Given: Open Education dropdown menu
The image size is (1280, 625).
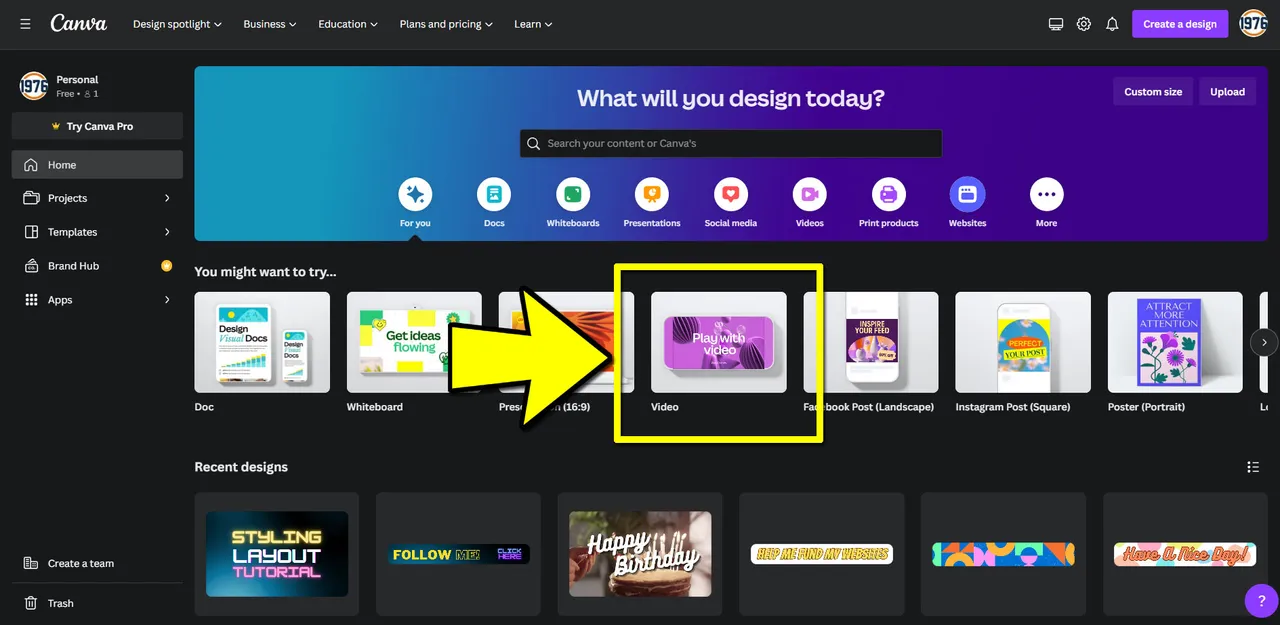Looking at the screenshot, I should tap(348, 24).
